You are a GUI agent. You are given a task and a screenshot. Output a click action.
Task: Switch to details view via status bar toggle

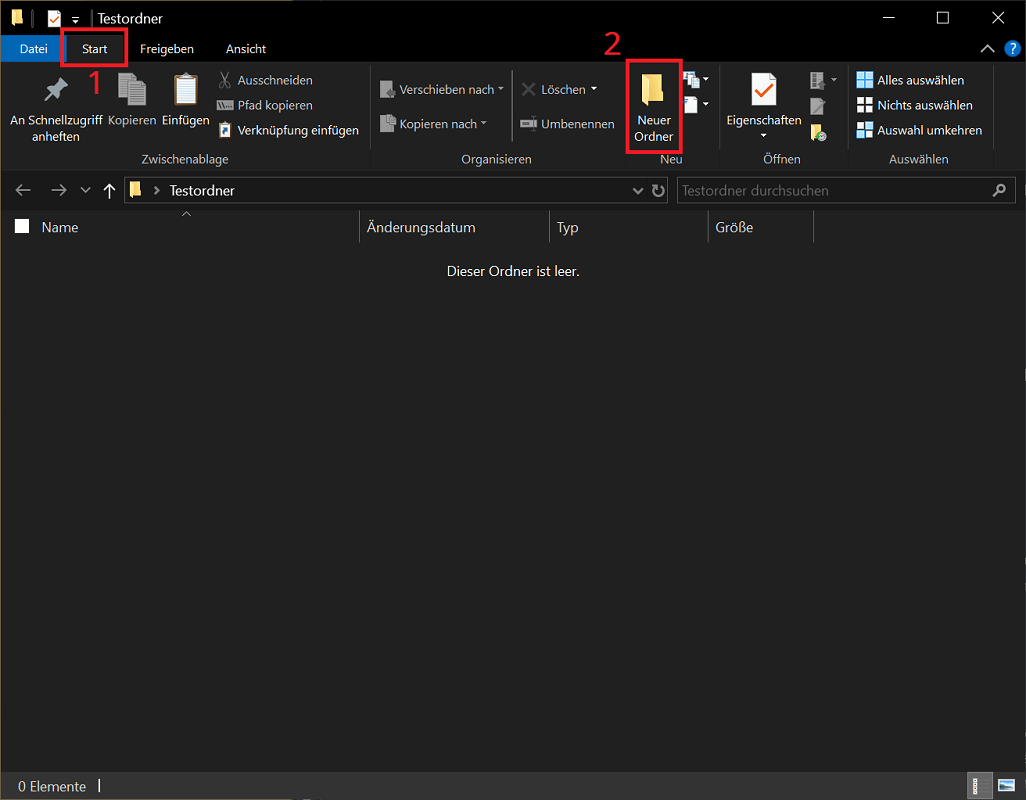978,786
